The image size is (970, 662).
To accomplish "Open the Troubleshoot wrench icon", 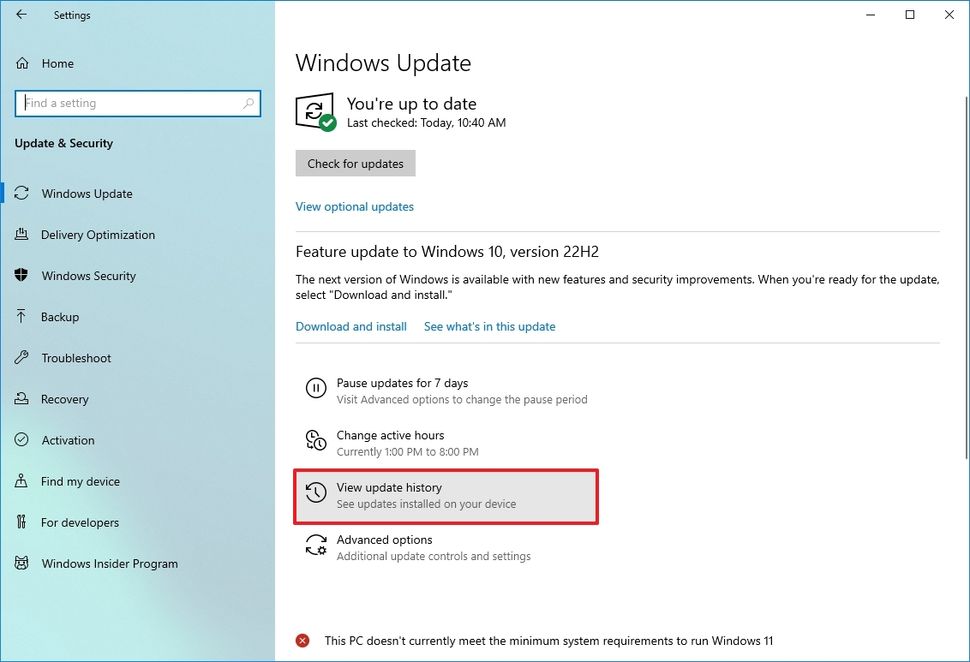I will tap(20, 358).
